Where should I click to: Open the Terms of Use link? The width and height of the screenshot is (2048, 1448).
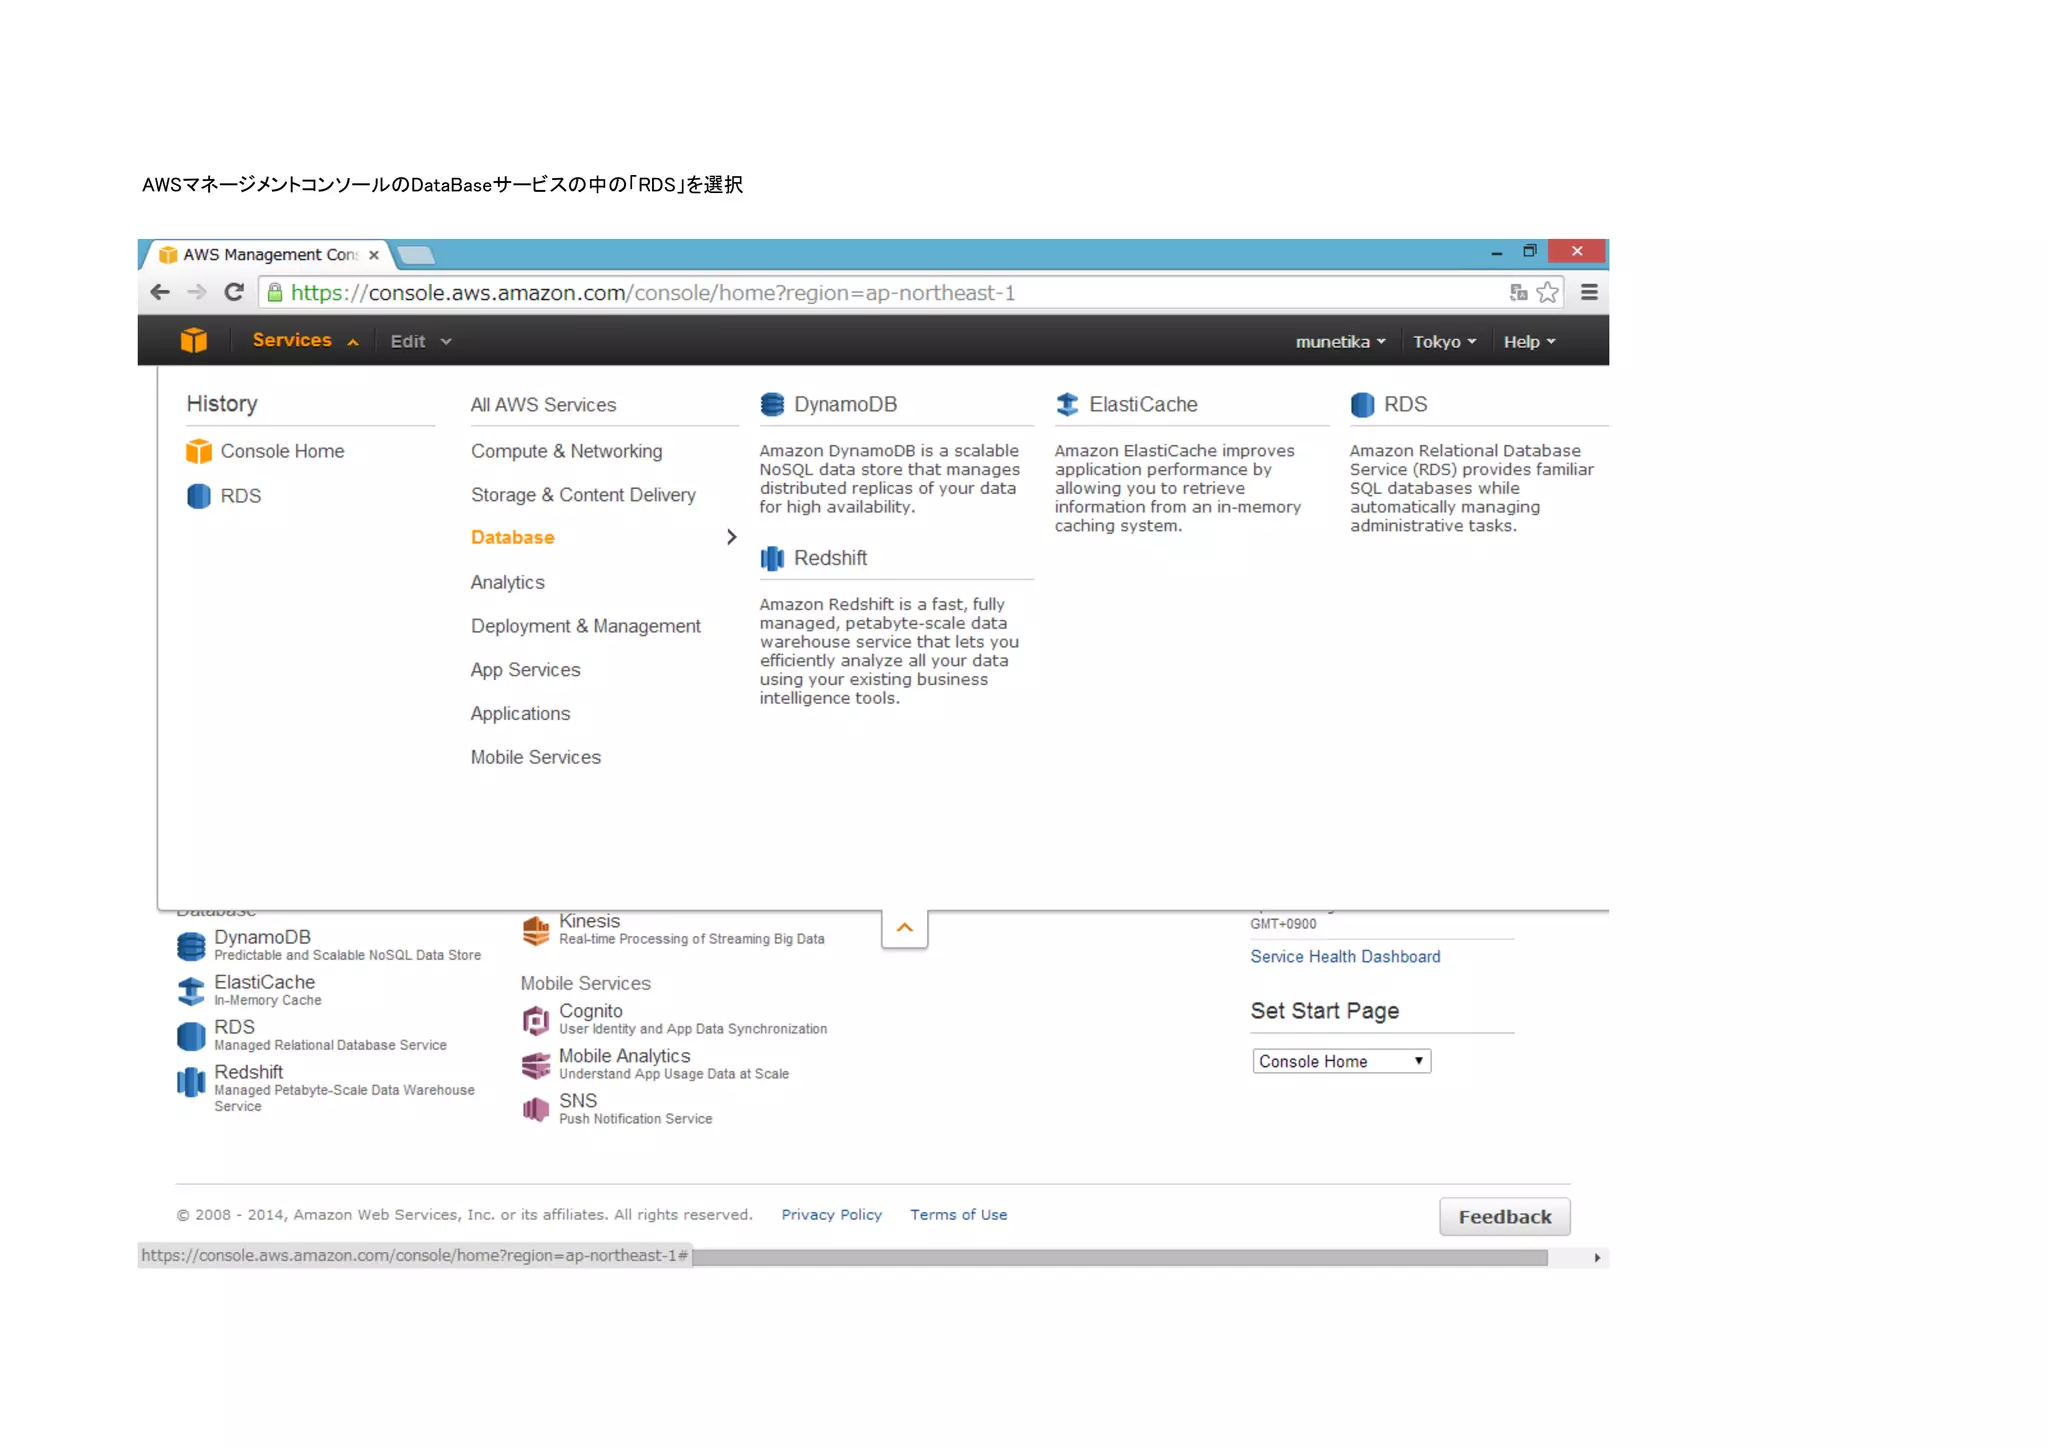[958, 1215]
